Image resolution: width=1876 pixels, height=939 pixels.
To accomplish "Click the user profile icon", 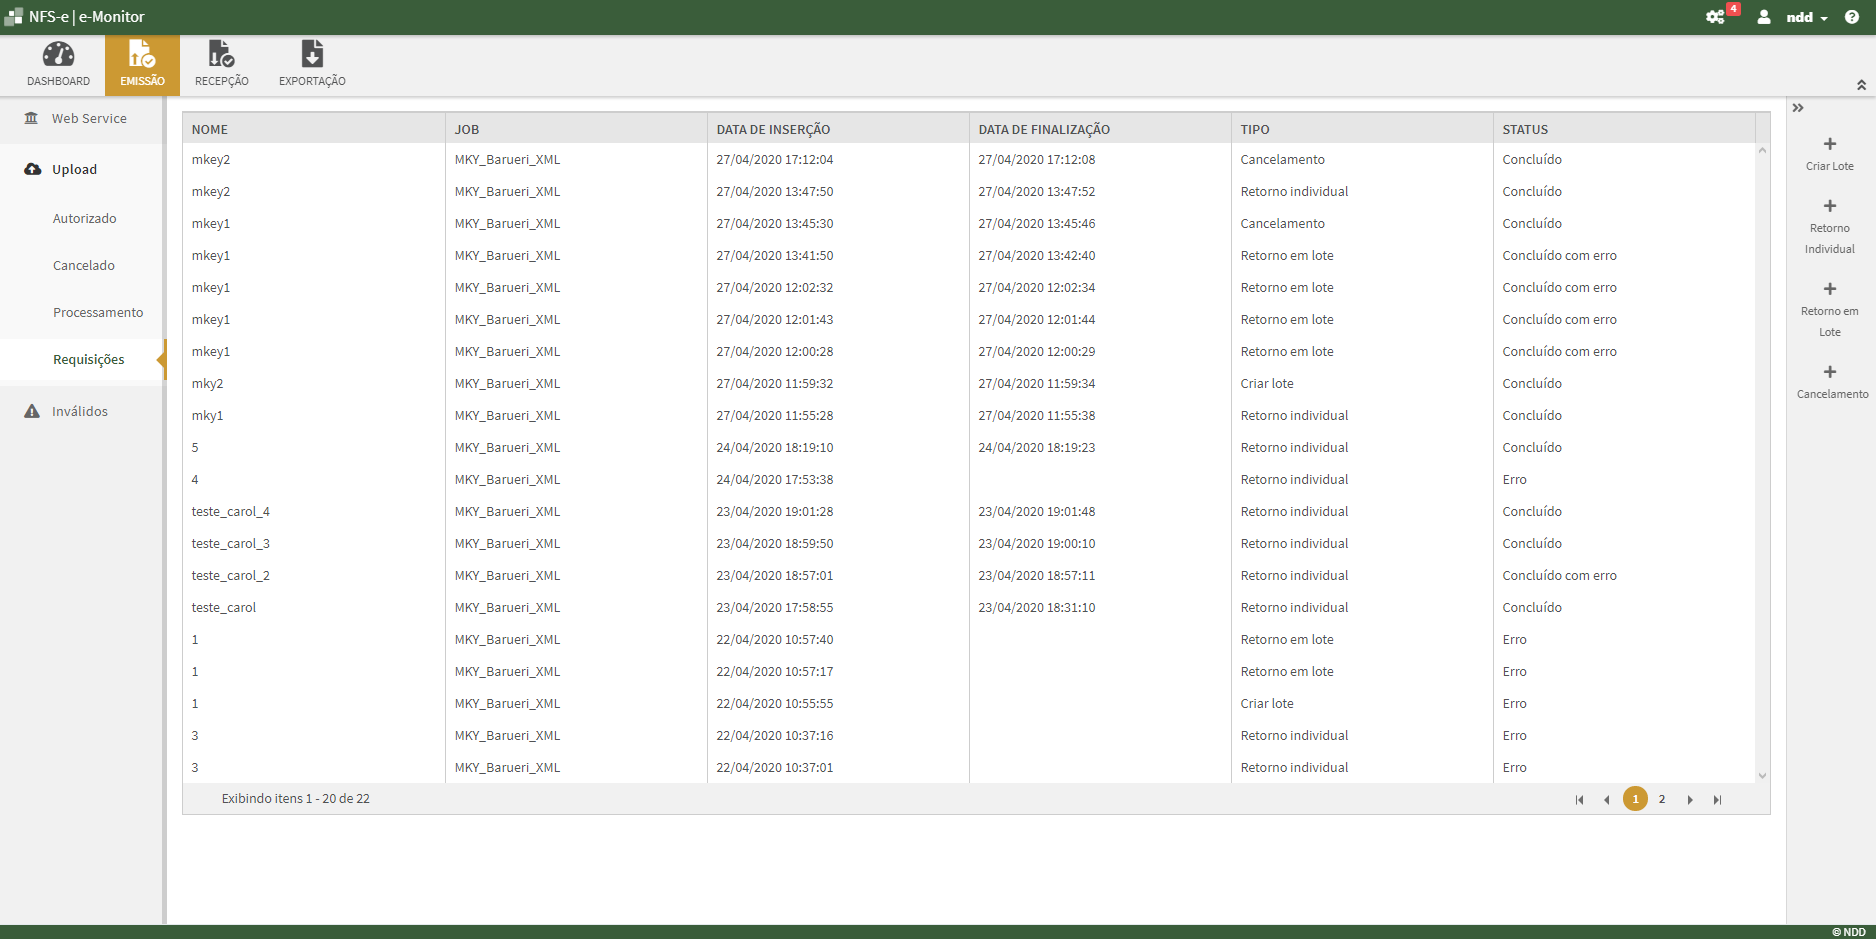I will (x=1763, y=17).
